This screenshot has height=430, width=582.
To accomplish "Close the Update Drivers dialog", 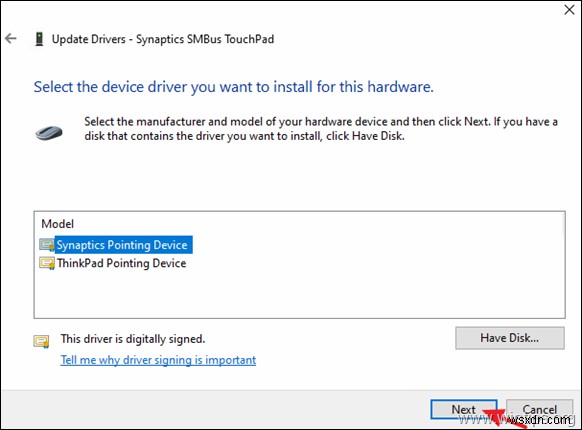I will pos(569,10).
